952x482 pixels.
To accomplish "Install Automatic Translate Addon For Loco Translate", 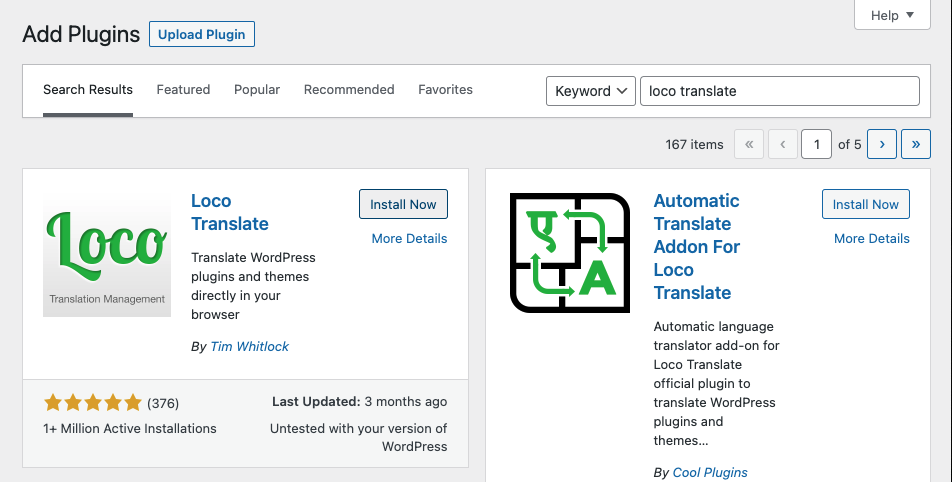I will coord(865,204).
